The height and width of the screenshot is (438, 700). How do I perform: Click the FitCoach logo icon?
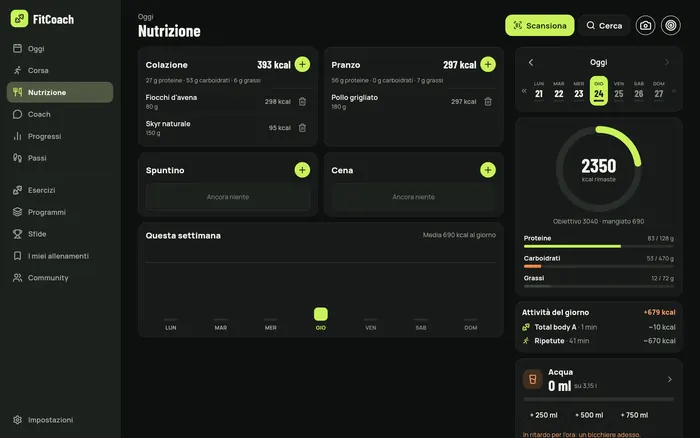pyautogui.click(x=19, y=19)
